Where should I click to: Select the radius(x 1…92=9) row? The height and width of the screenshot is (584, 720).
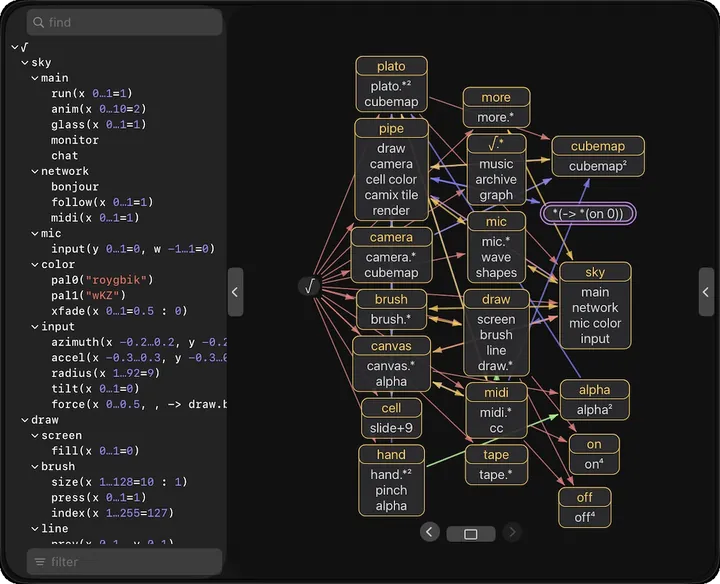[x=106, y=373]
